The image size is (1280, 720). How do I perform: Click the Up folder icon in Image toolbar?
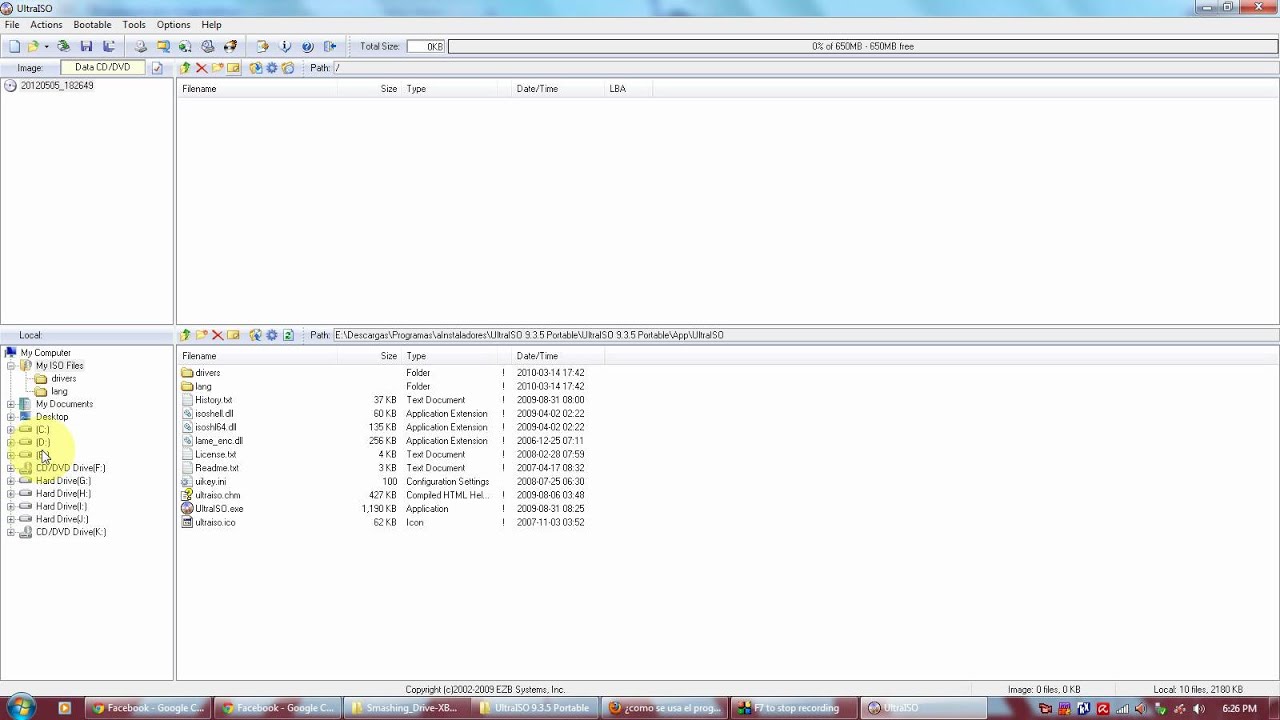[x=185, y=68]
